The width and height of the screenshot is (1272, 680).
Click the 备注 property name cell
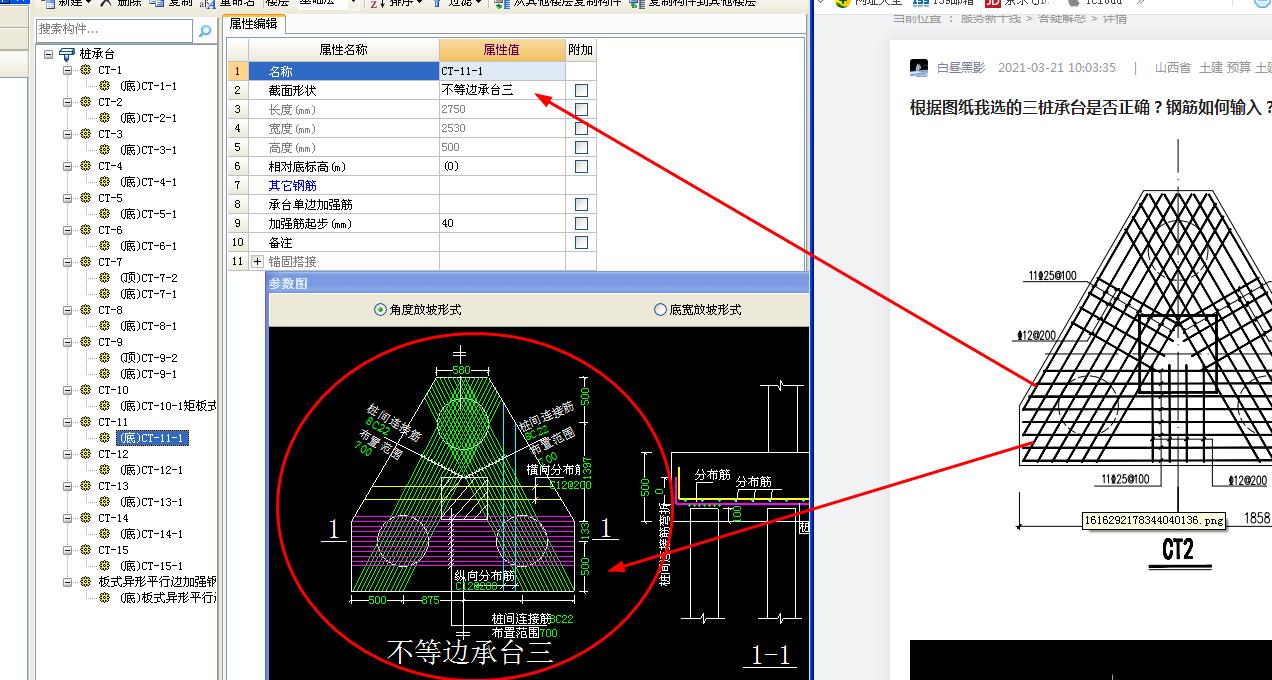pyautogui.click(x=343, y=242)
